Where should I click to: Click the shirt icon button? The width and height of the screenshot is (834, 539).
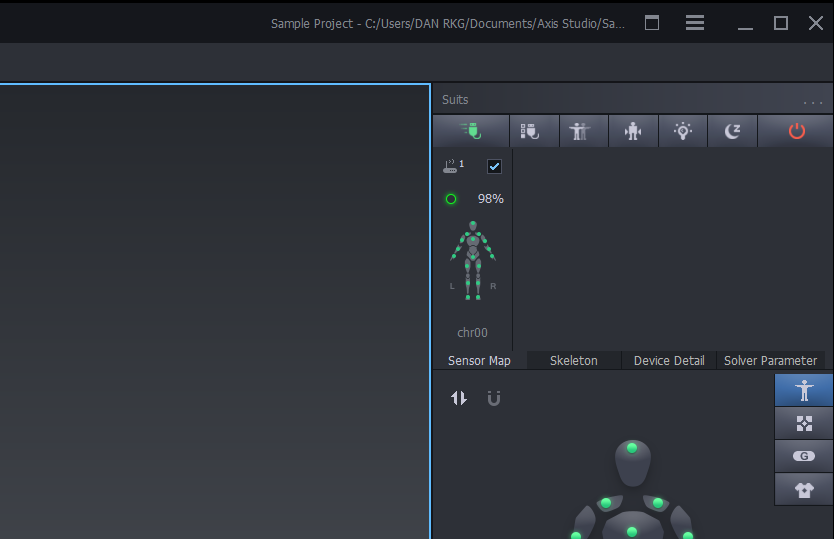coord(804,489)
